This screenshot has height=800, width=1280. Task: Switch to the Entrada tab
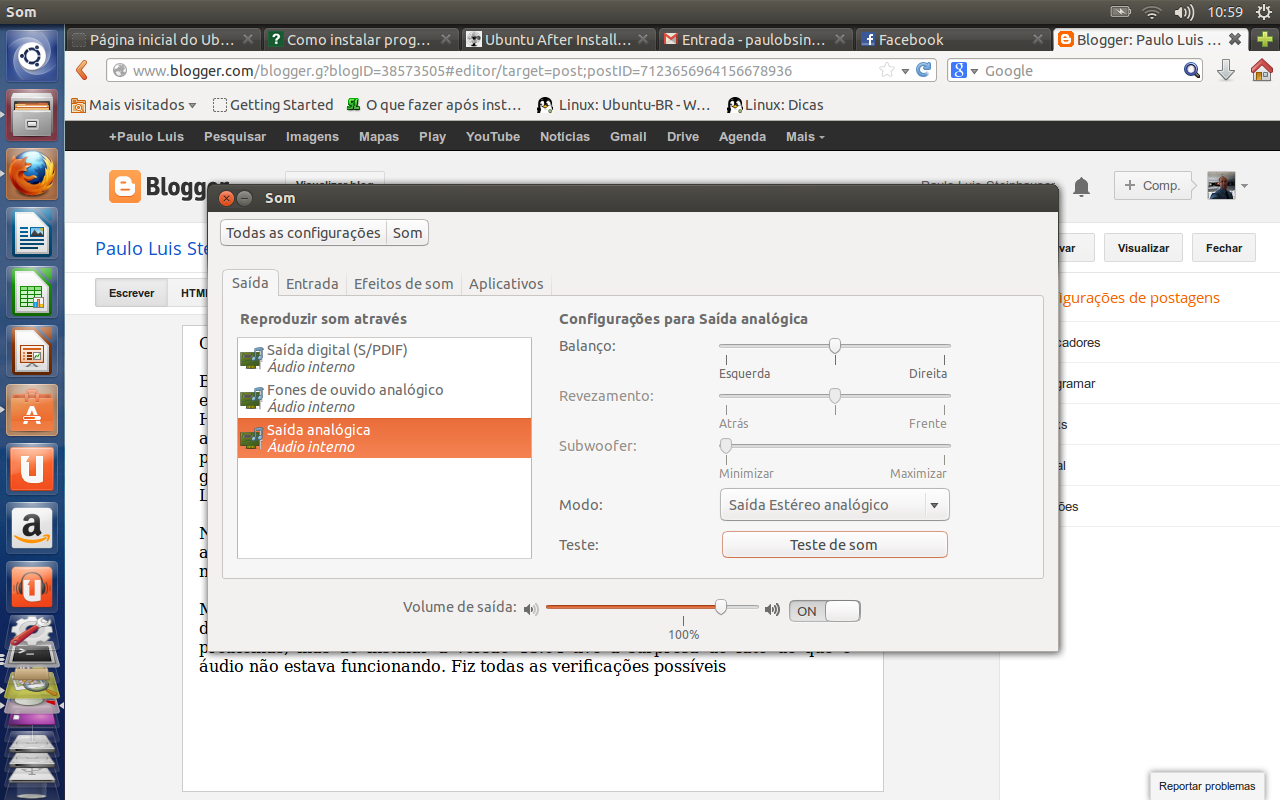pos(312,283)
